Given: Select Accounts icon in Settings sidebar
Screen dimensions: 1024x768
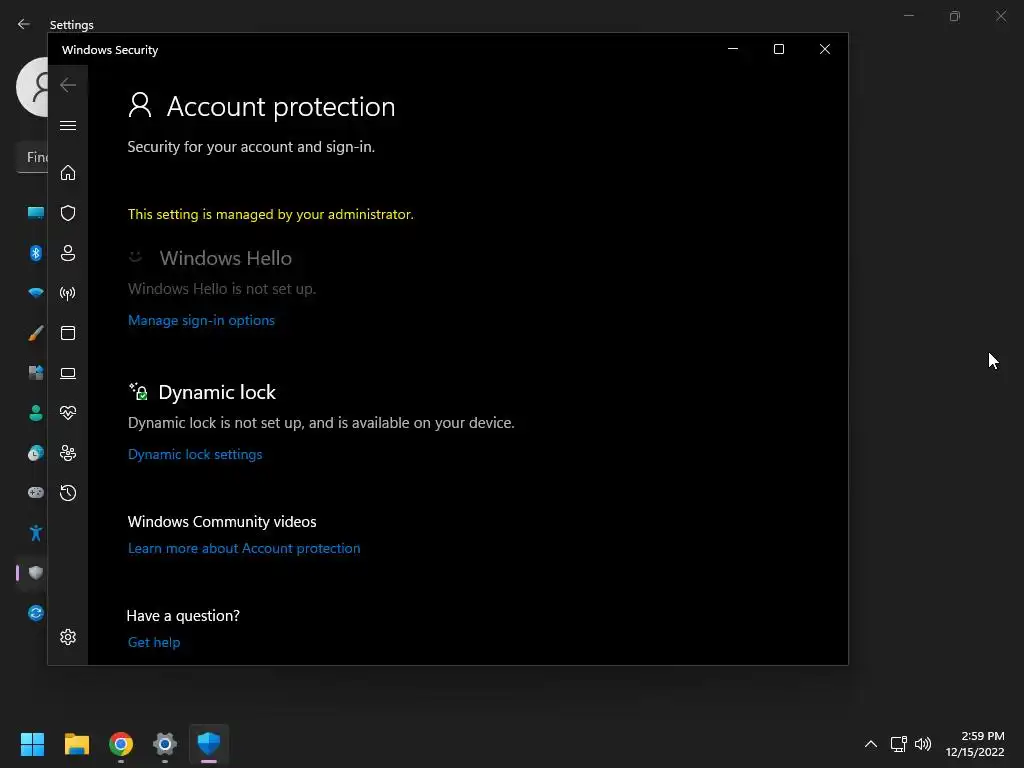Looking at the screenshot, I should (36, 413).
